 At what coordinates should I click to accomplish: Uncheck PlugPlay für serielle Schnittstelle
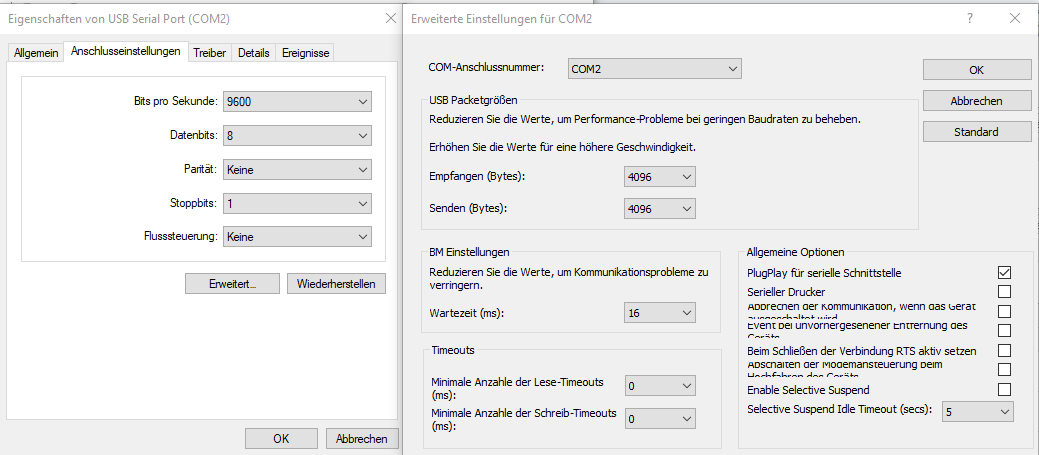point(1004,272)
